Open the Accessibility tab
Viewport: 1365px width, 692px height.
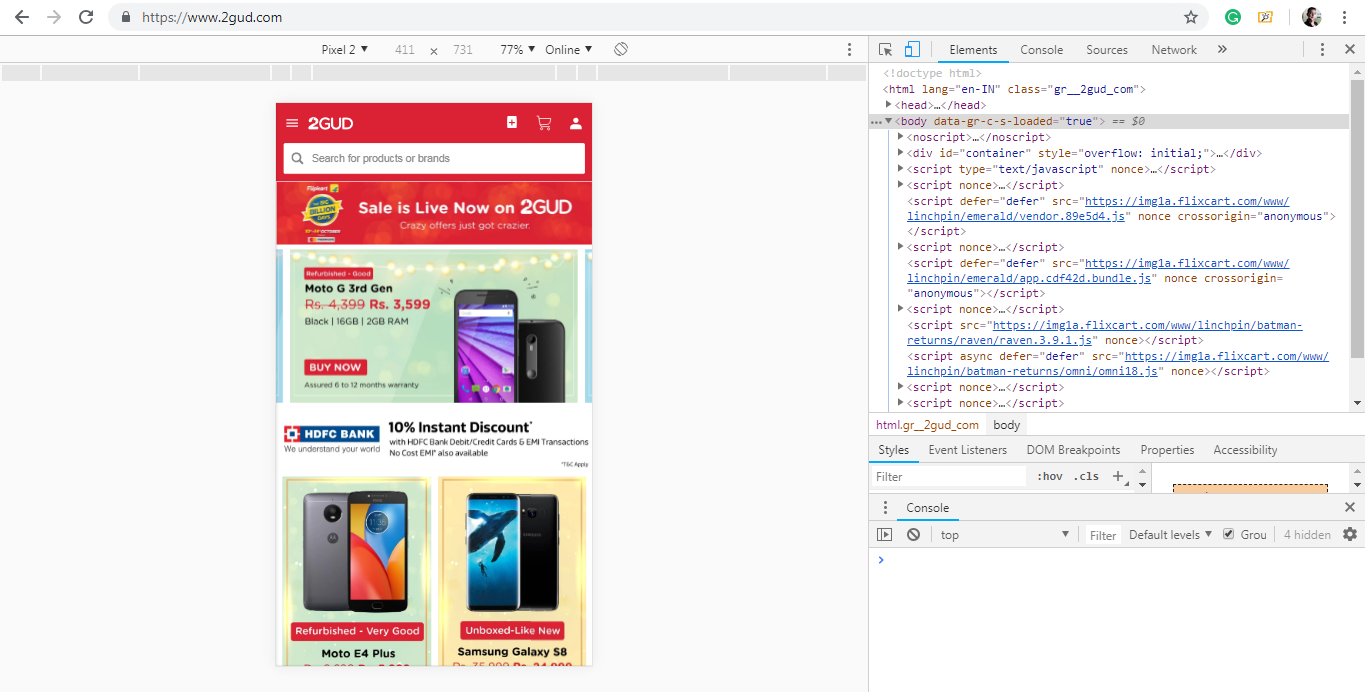tap(1245, 450)
